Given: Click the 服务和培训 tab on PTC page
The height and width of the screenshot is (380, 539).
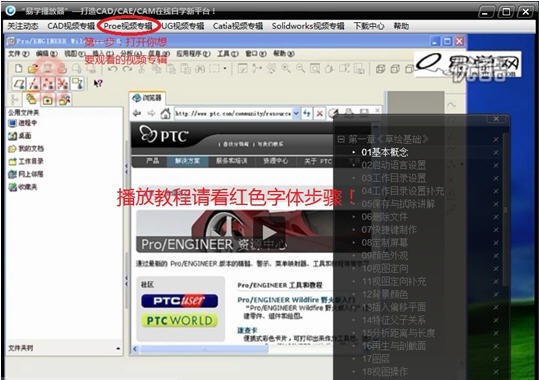Looking at the screenshot, I should pos(231,161).
